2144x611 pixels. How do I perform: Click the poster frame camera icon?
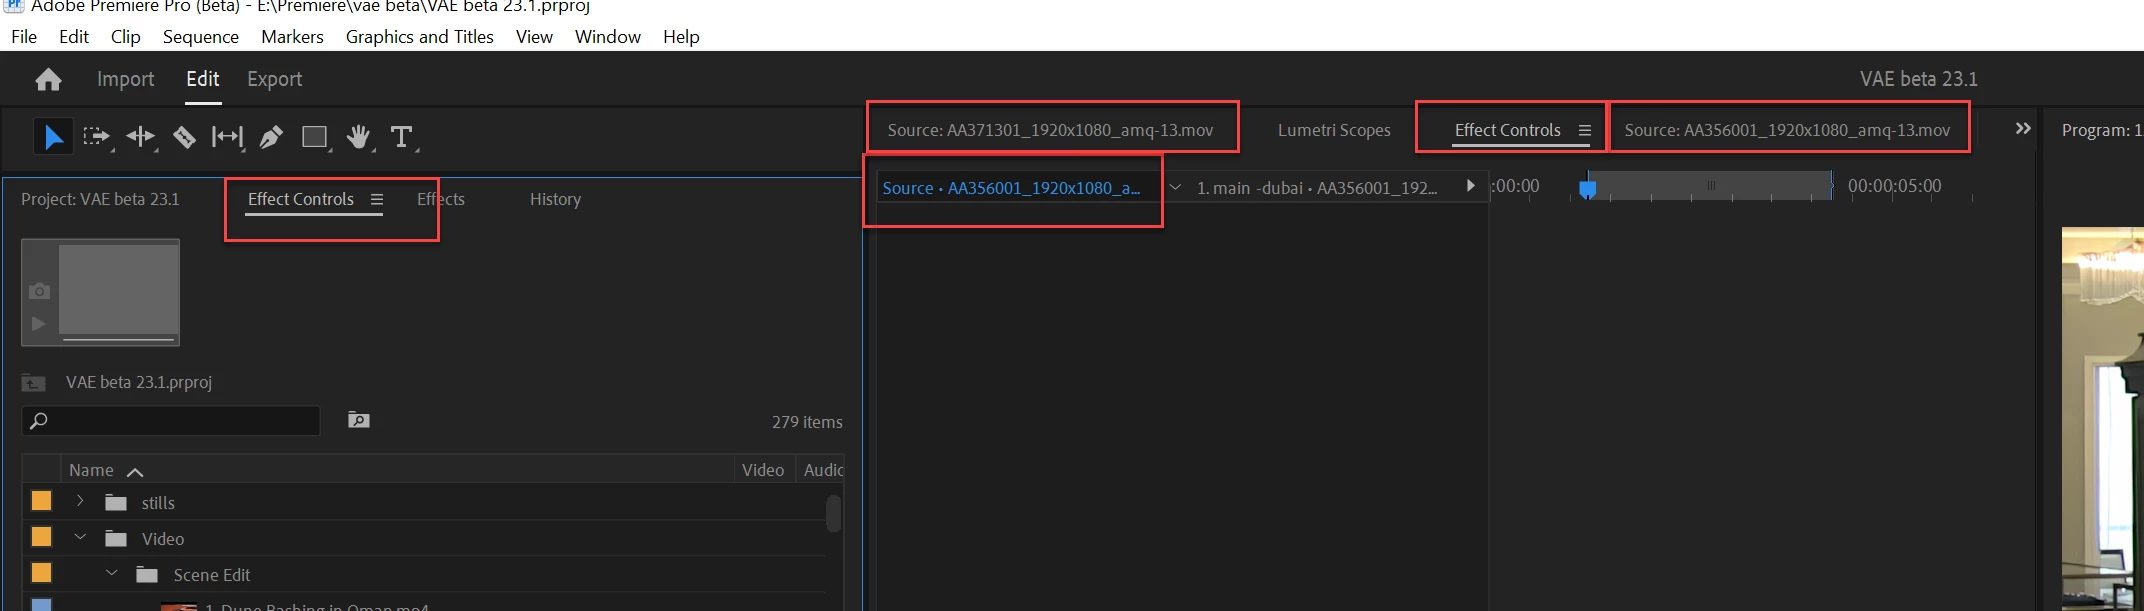point(39,291)
